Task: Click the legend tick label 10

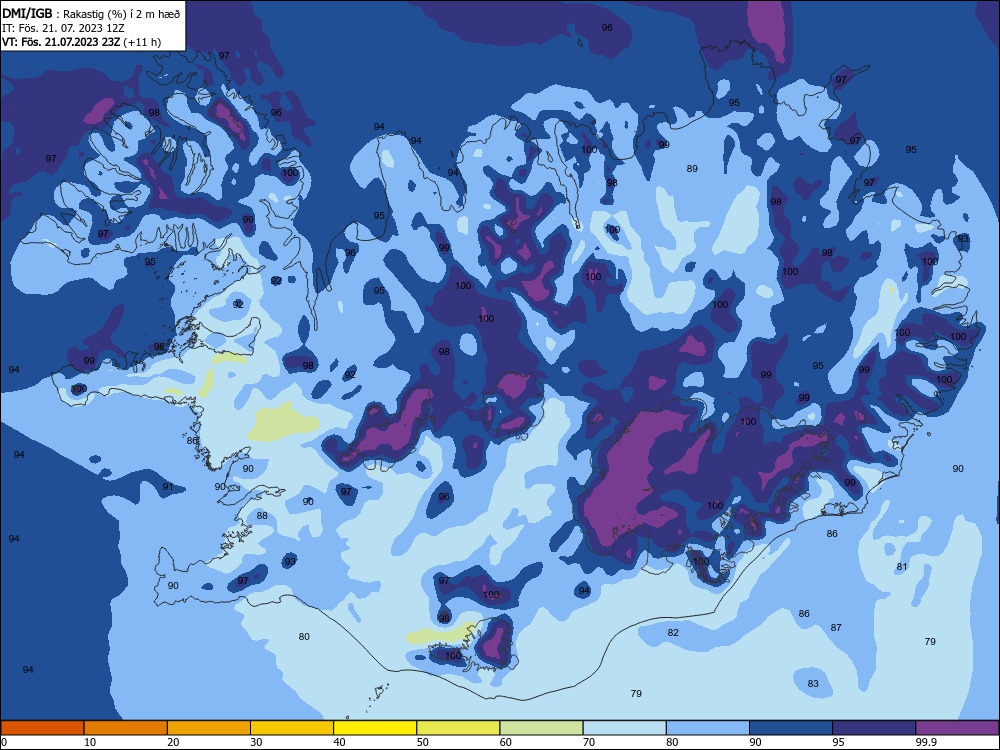Action: pos(90,742)
